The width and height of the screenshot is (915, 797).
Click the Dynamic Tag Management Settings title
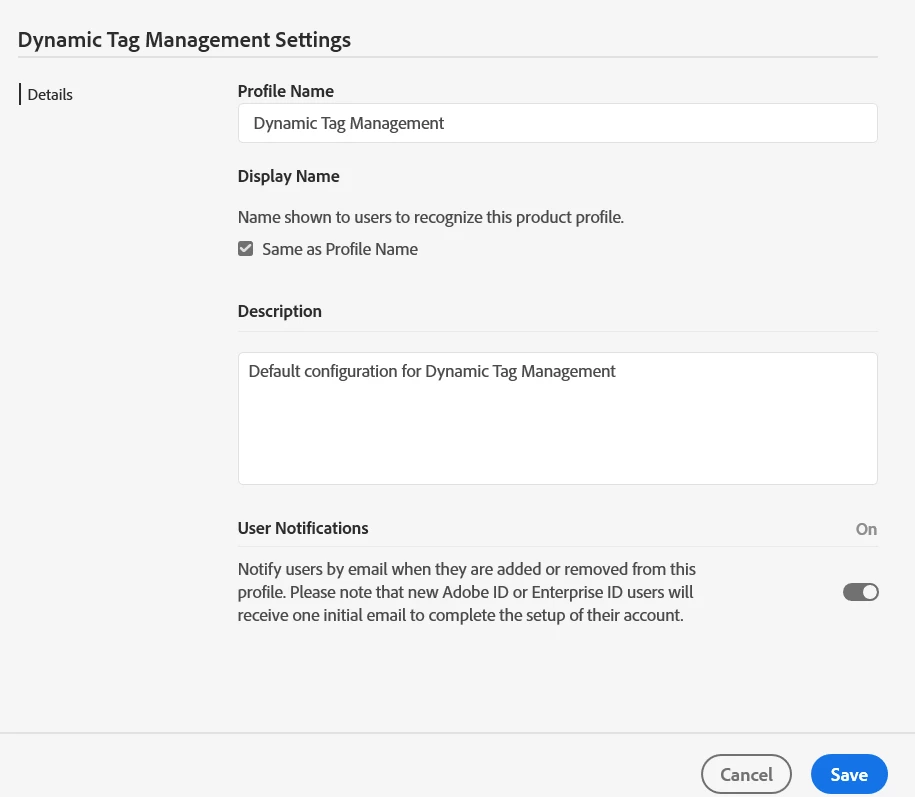pos(185,40)
